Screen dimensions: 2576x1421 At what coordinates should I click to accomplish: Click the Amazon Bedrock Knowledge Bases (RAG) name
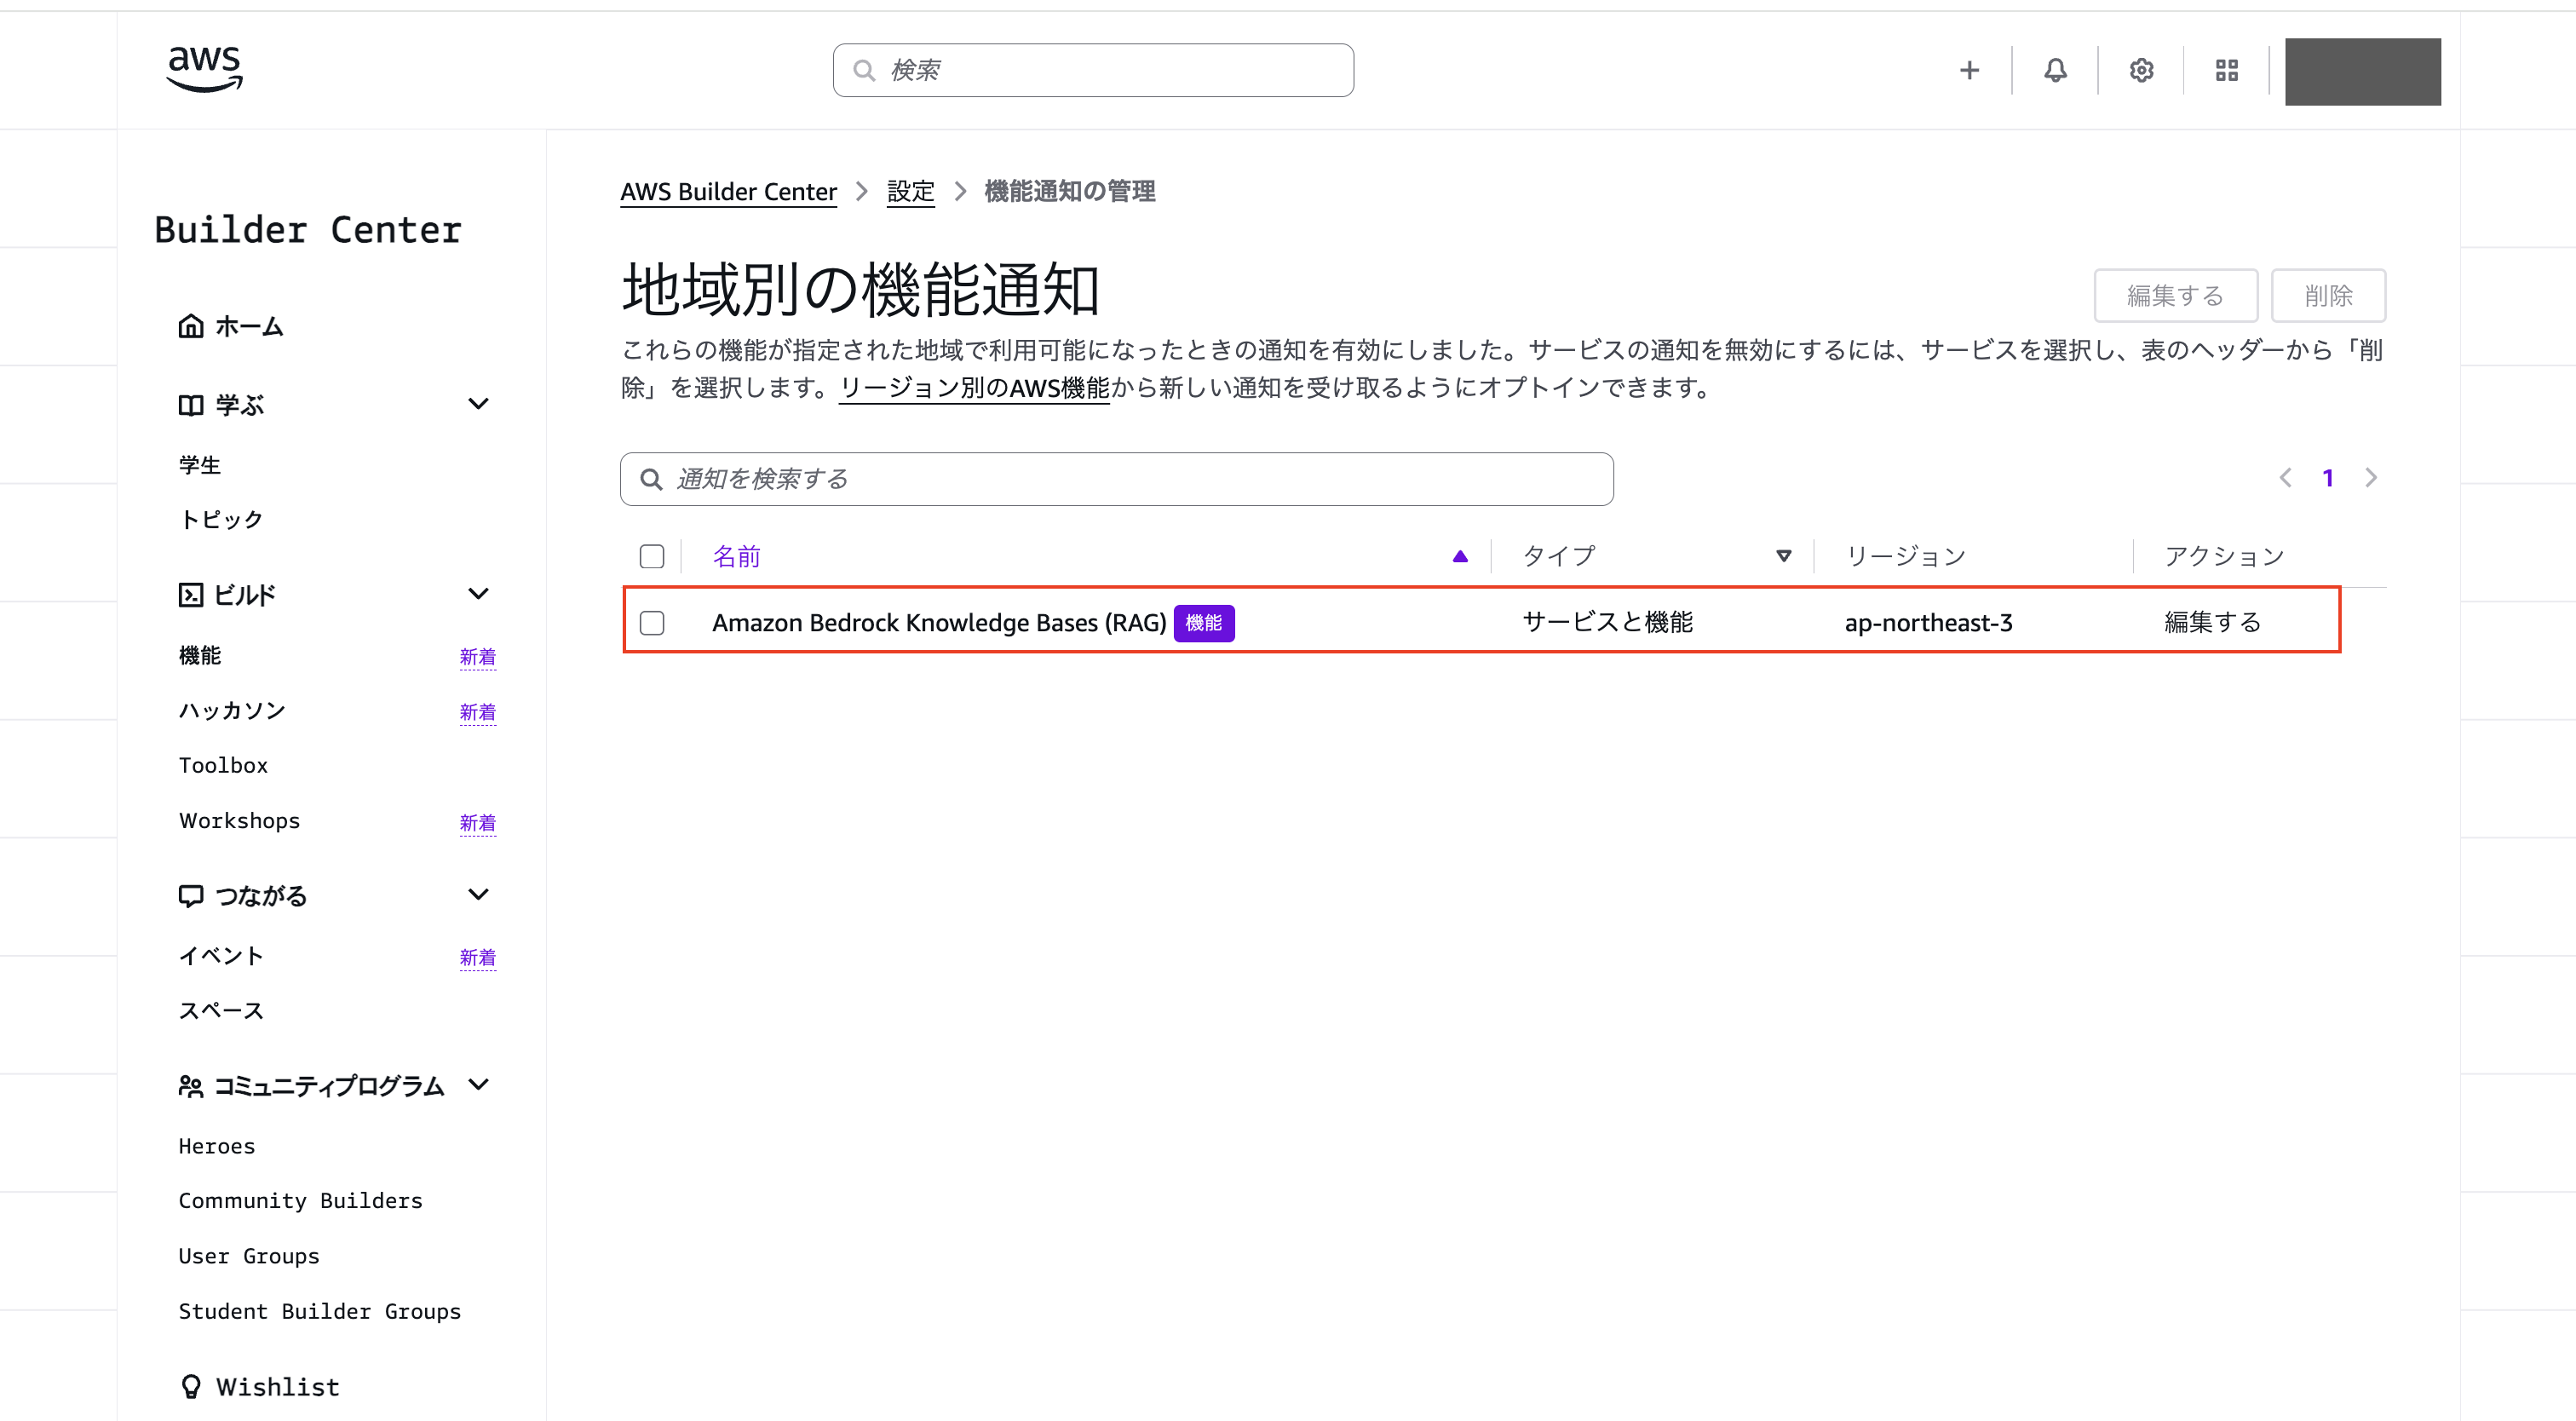coord(939,623)
